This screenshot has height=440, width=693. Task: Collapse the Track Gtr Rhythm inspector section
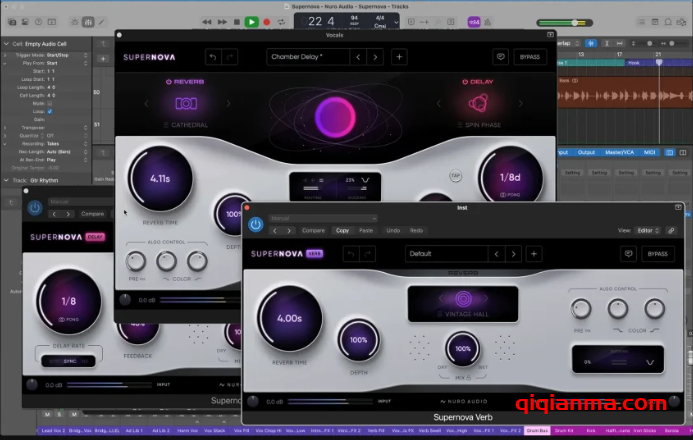6,180
